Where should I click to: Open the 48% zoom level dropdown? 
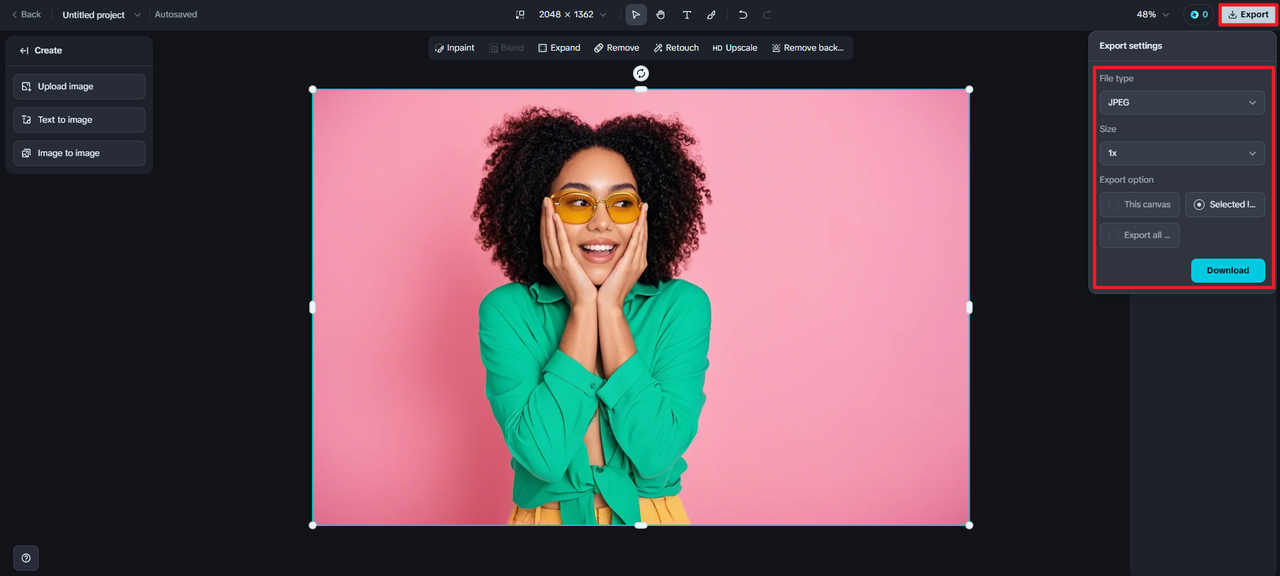pyautogui.click(x=1153, y=15)
